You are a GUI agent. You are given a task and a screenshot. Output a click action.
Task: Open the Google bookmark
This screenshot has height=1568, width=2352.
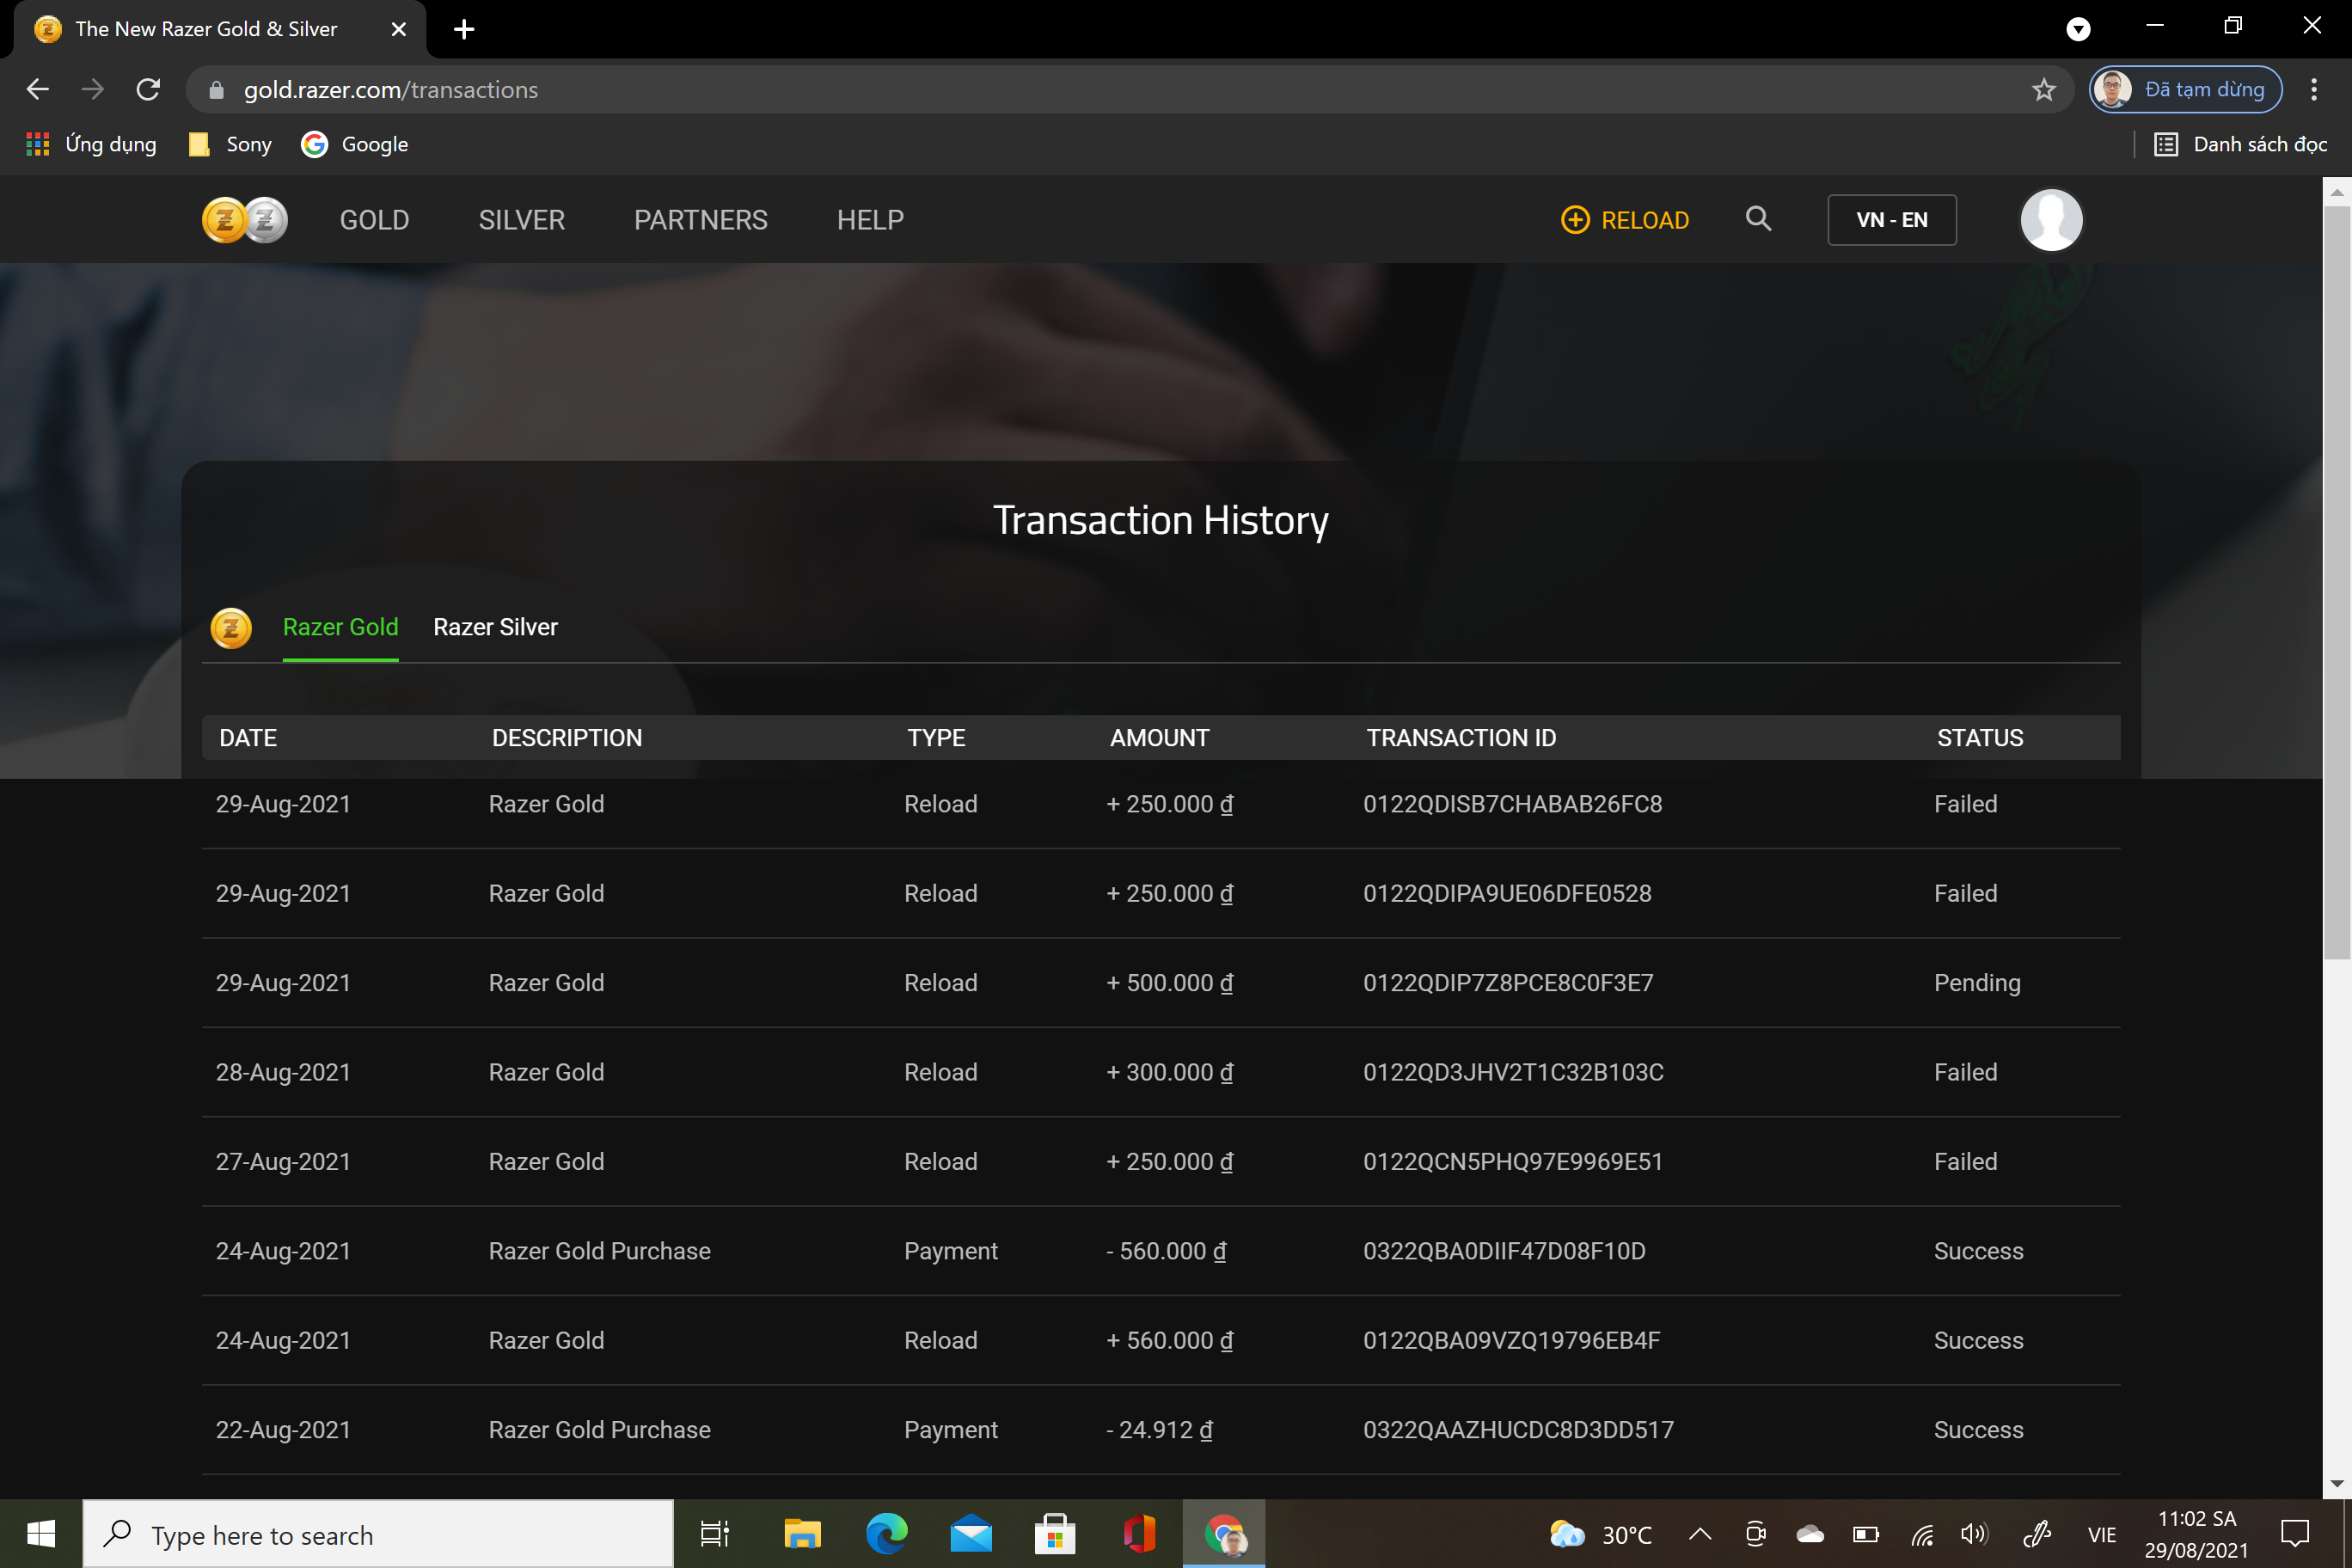click(x=355, y=144)
